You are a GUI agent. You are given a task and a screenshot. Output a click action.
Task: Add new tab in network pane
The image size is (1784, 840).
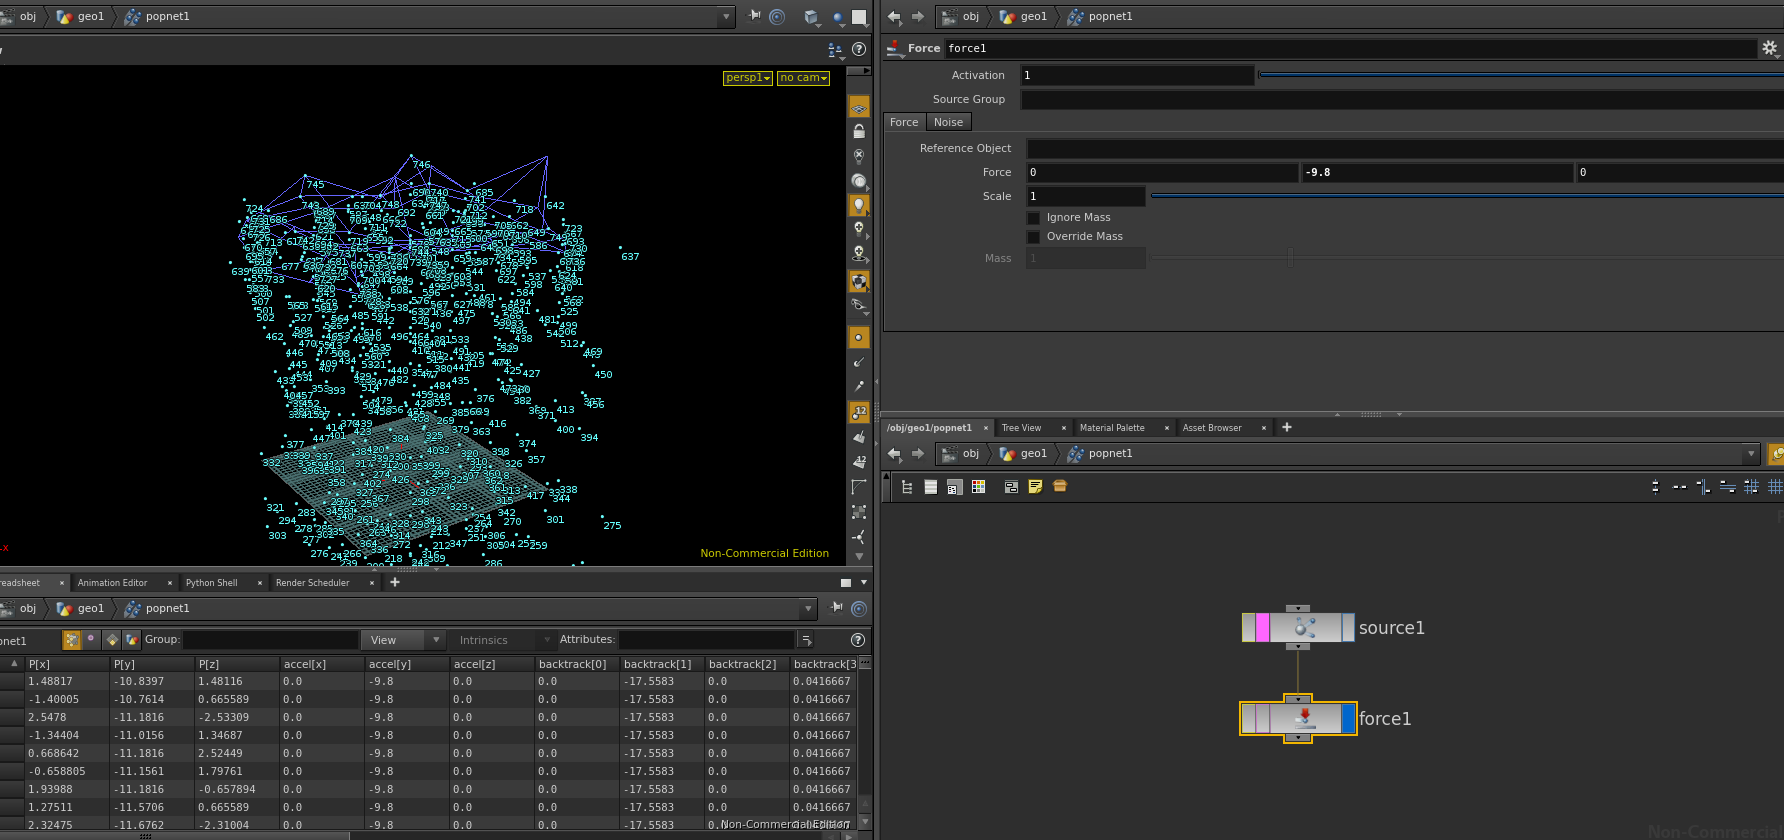1287,427
